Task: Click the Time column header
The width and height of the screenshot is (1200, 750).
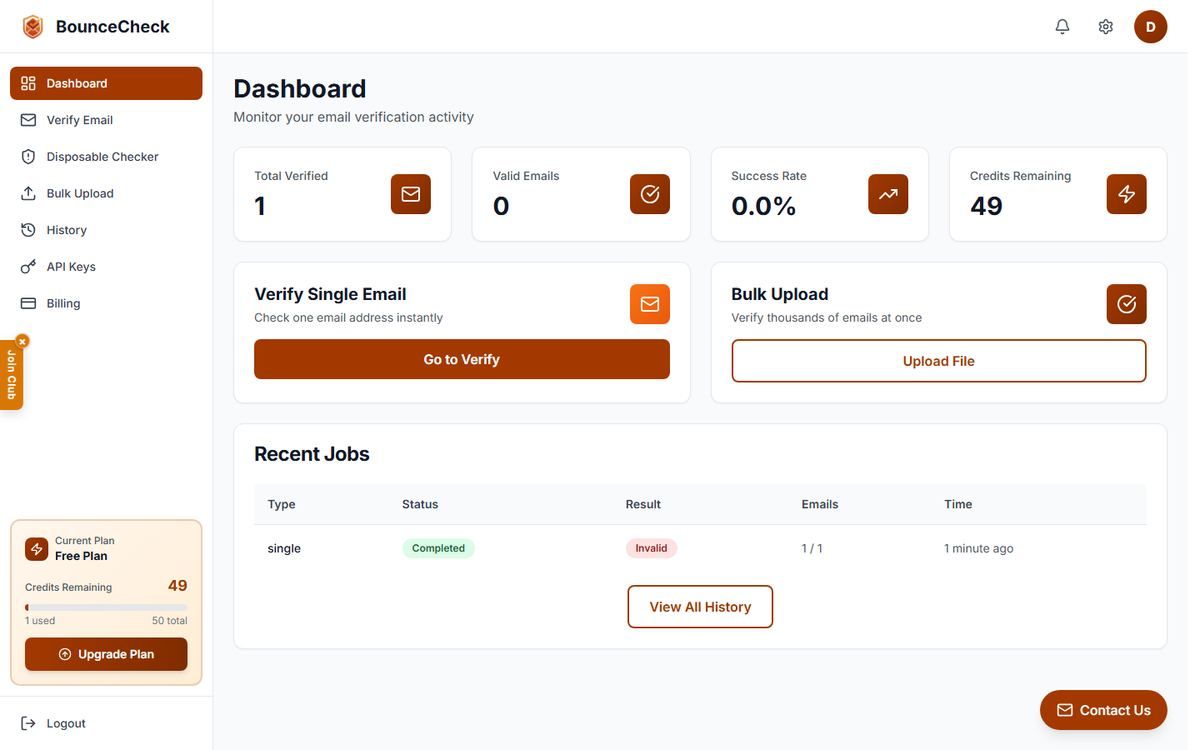Action: [958, 504]
